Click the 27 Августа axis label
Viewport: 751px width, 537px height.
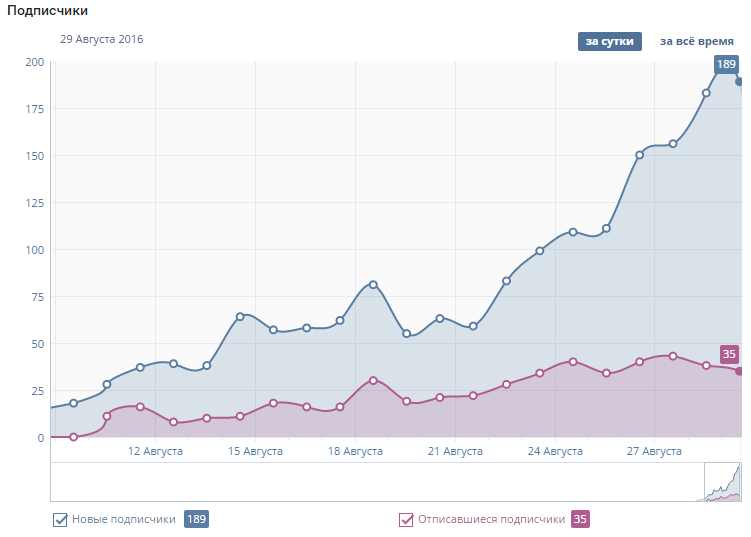click(x=655, y=452)
